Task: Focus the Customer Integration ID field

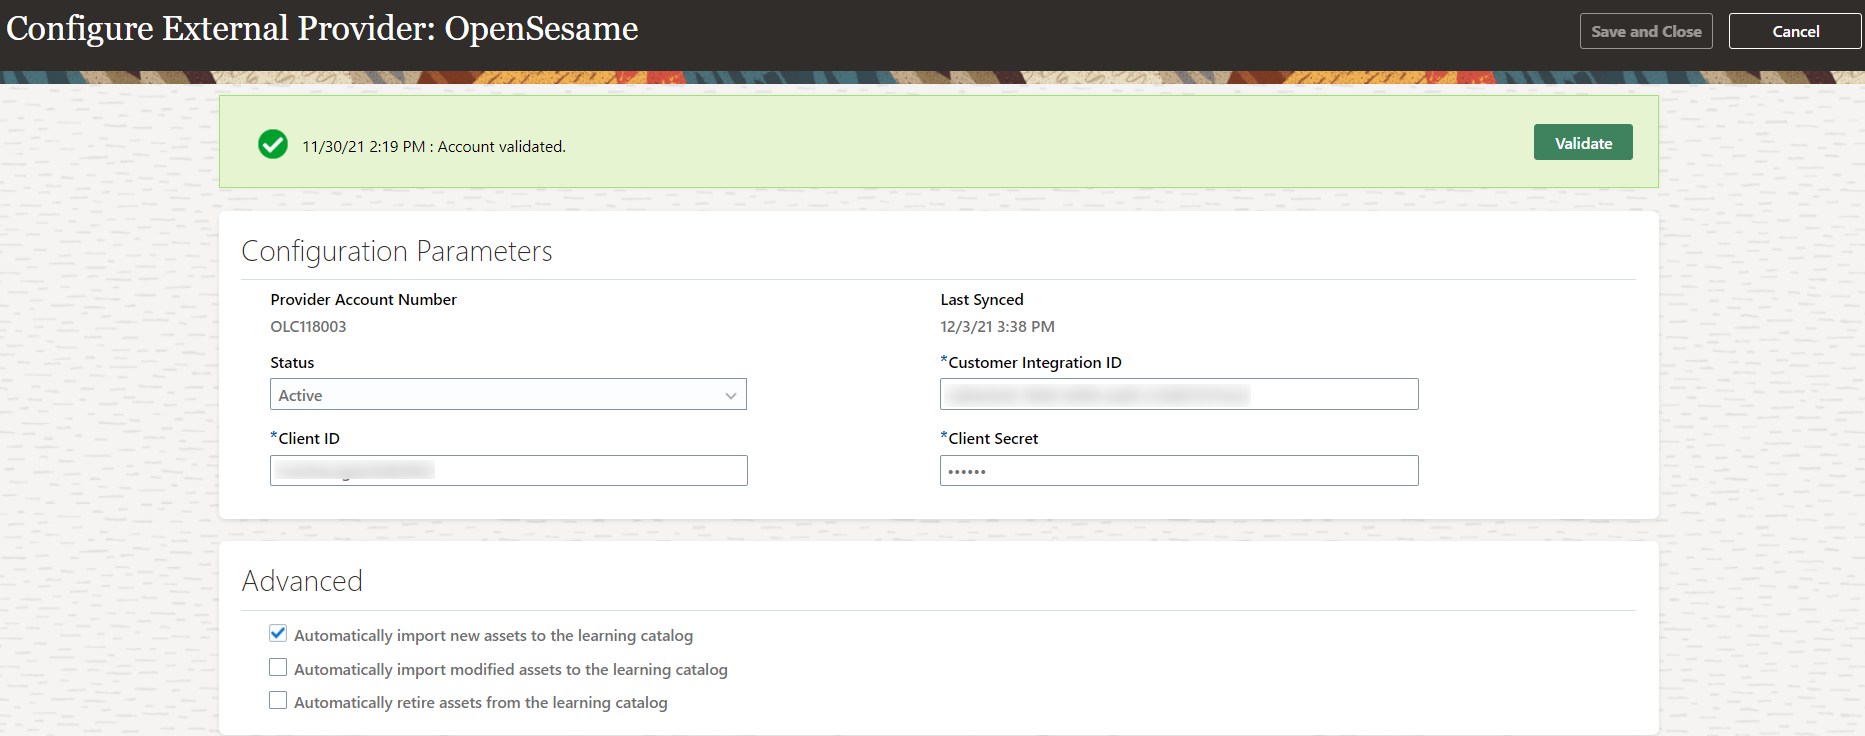Action: (1179, 394)
